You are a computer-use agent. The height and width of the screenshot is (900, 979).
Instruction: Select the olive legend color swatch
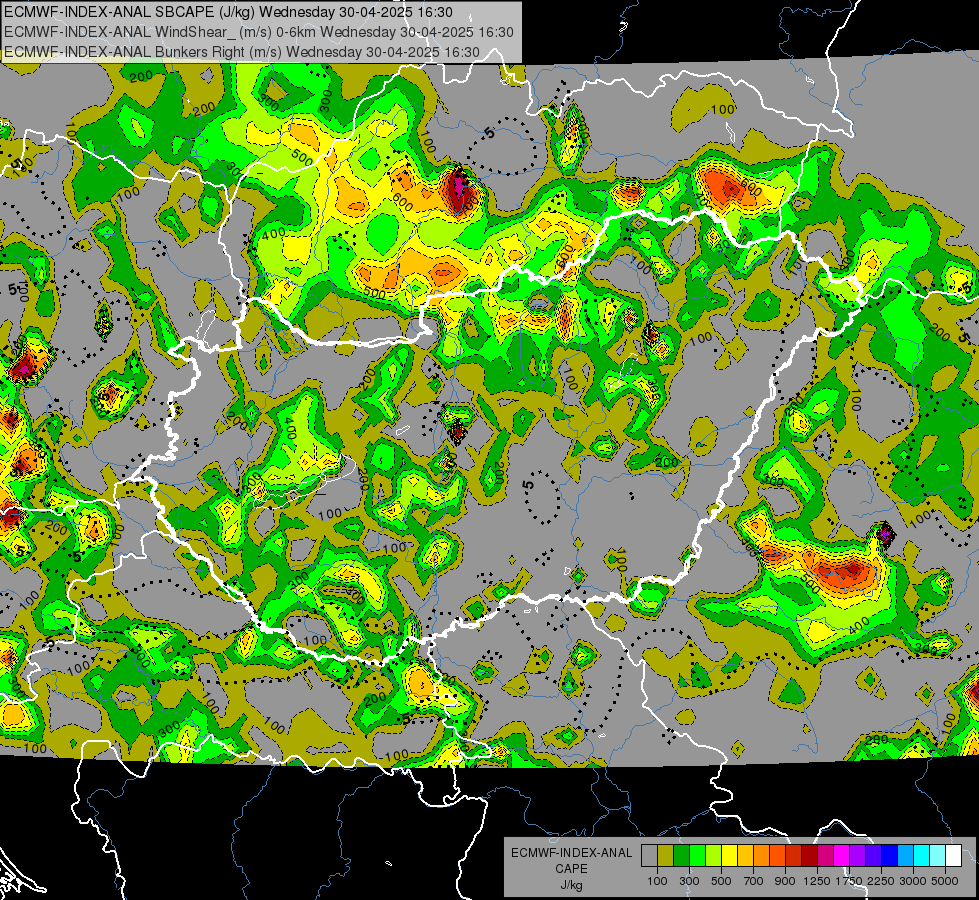click(x=666, y=855)
